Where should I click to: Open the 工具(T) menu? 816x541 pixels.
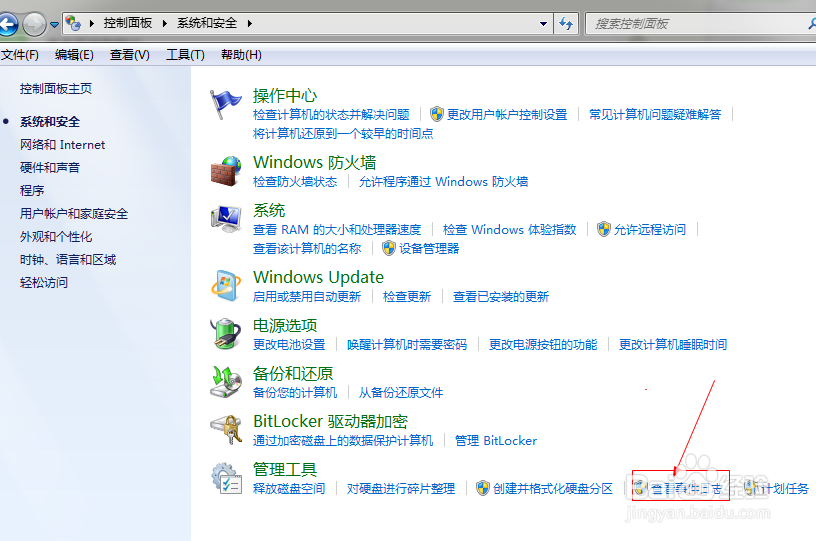point(185,55)
